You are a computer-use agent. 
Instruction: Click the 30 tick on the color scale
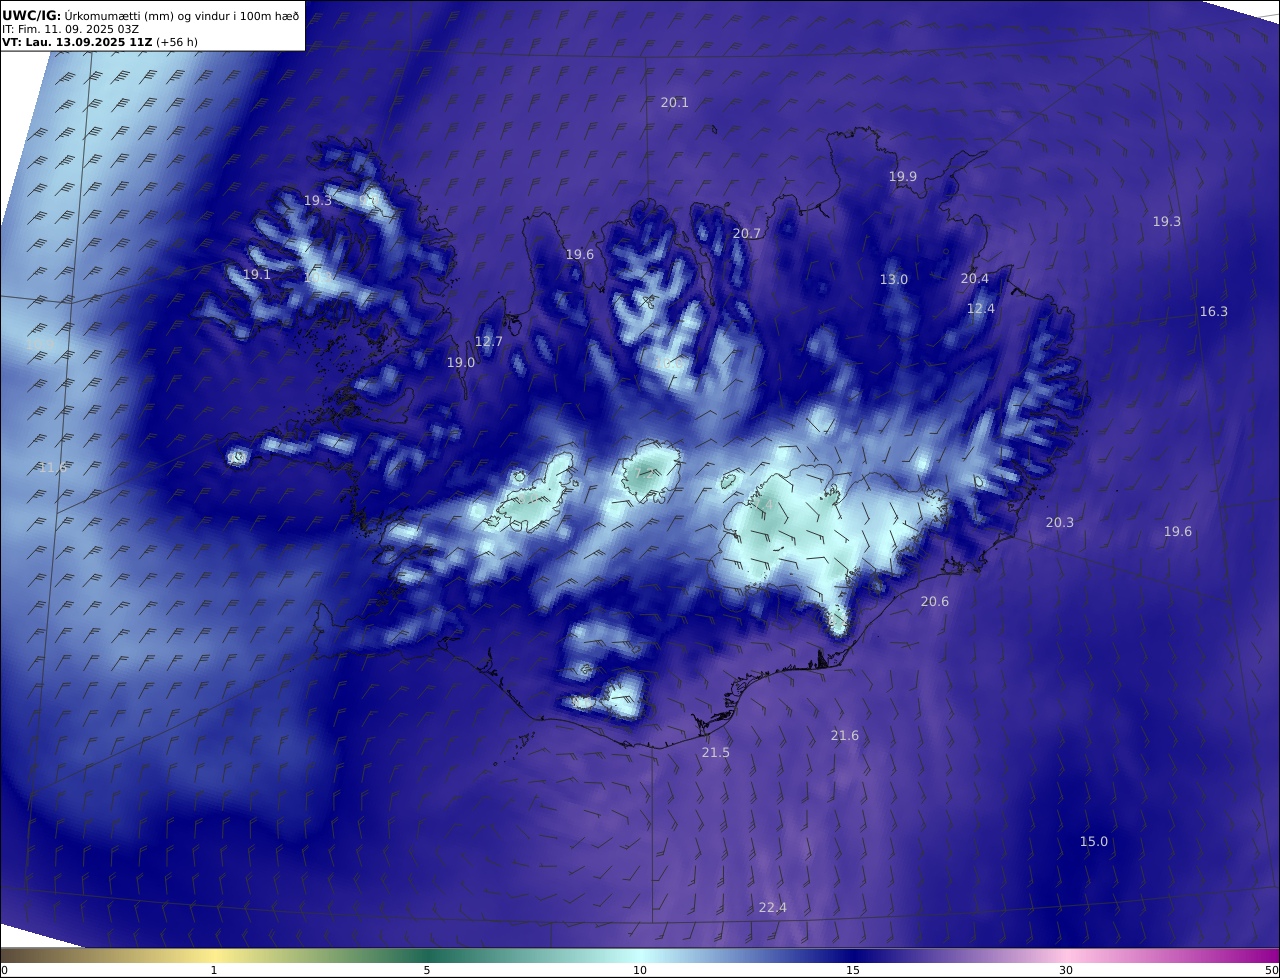coord(1066,970)
